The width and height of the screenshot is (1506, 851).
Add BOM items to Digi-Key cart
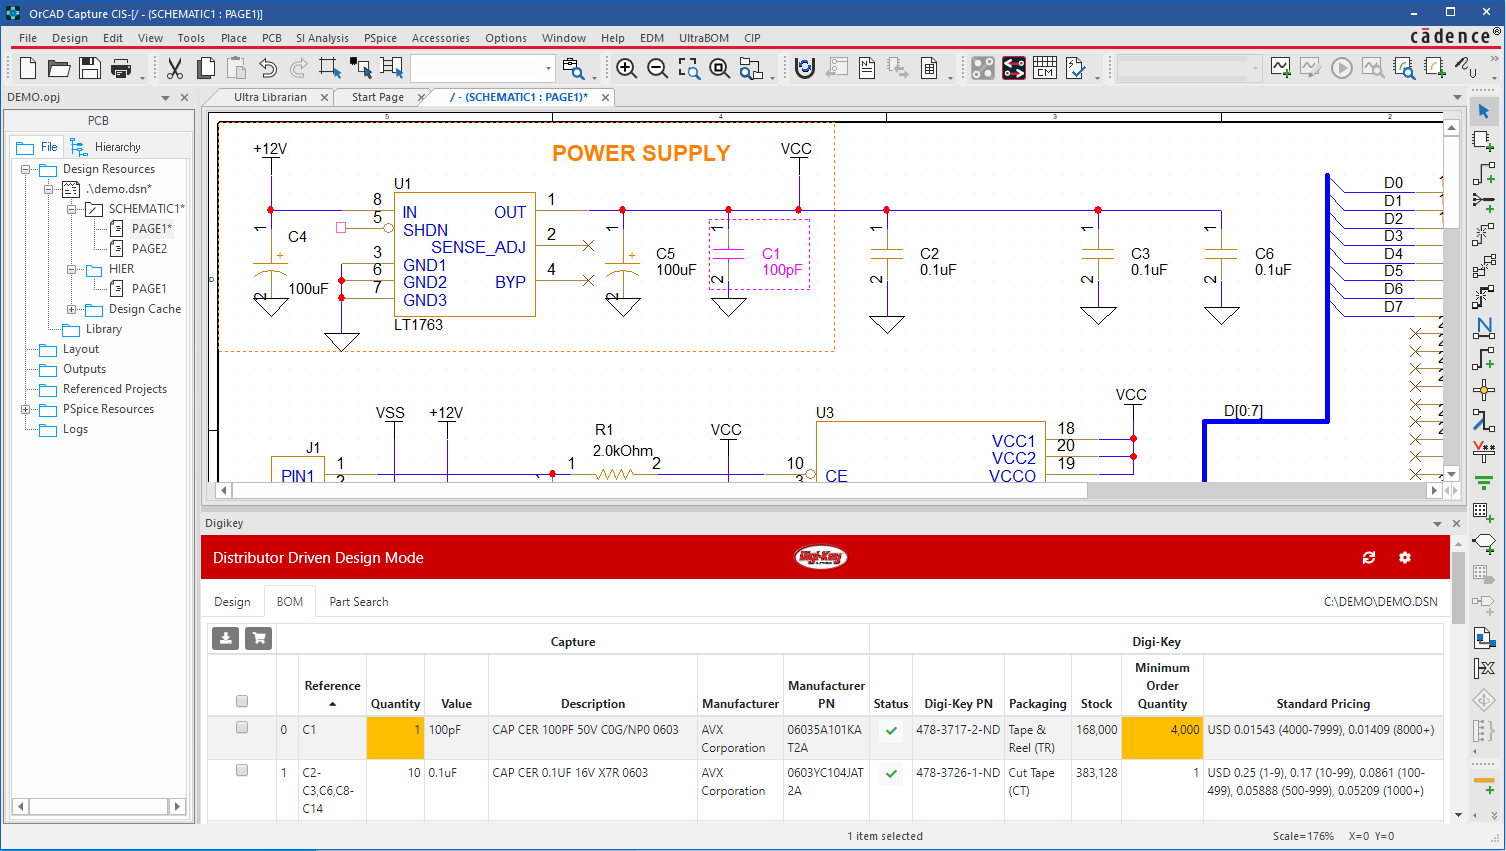[259, 638]
